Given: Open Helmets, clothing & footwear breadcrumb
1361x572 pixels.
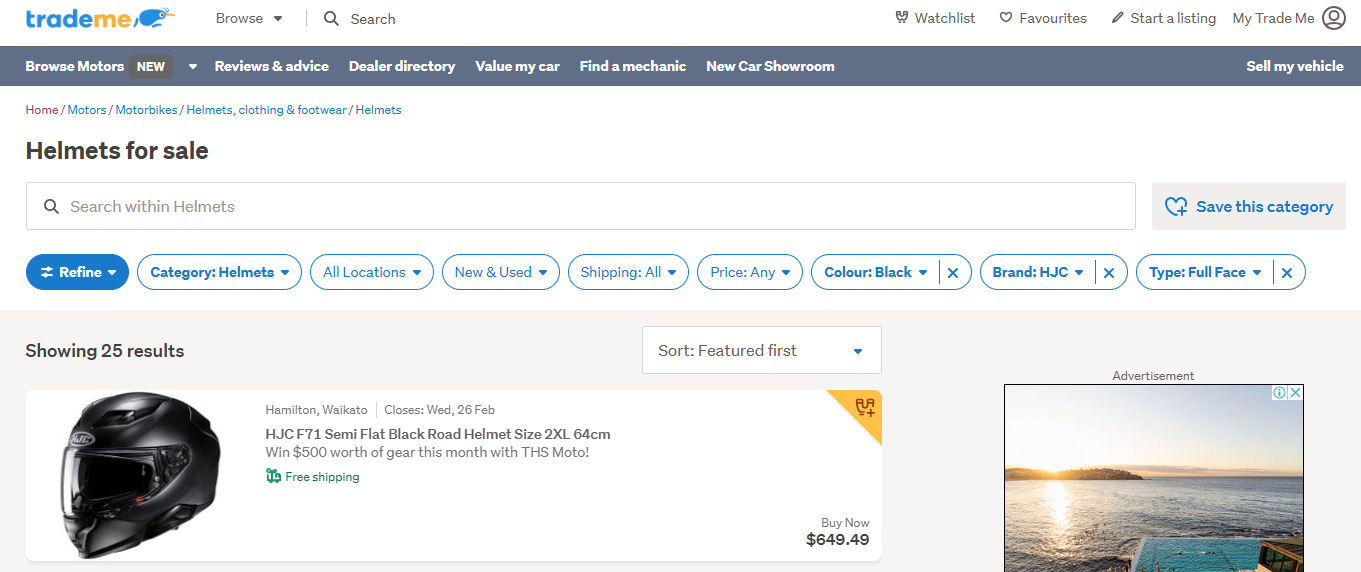Looking at the screenshot, I should pyautogui.click(x=266, y=110).
